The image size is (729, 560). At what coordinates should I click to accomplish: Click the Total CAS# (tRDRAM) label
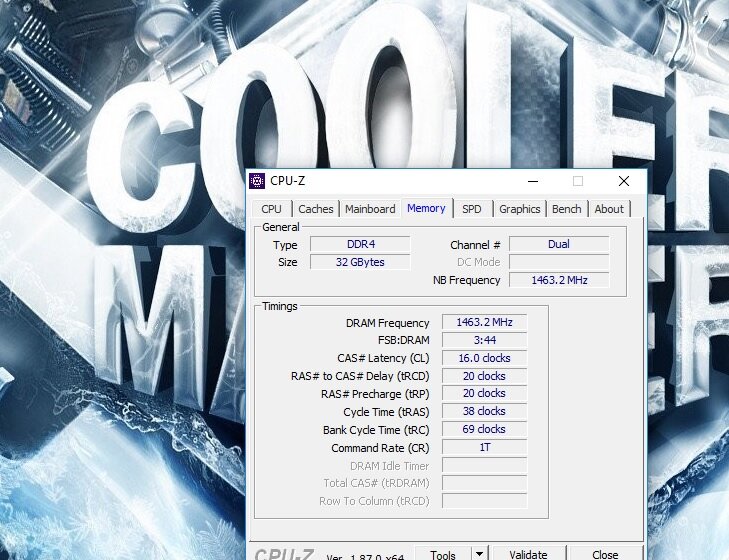coord(376,484)
